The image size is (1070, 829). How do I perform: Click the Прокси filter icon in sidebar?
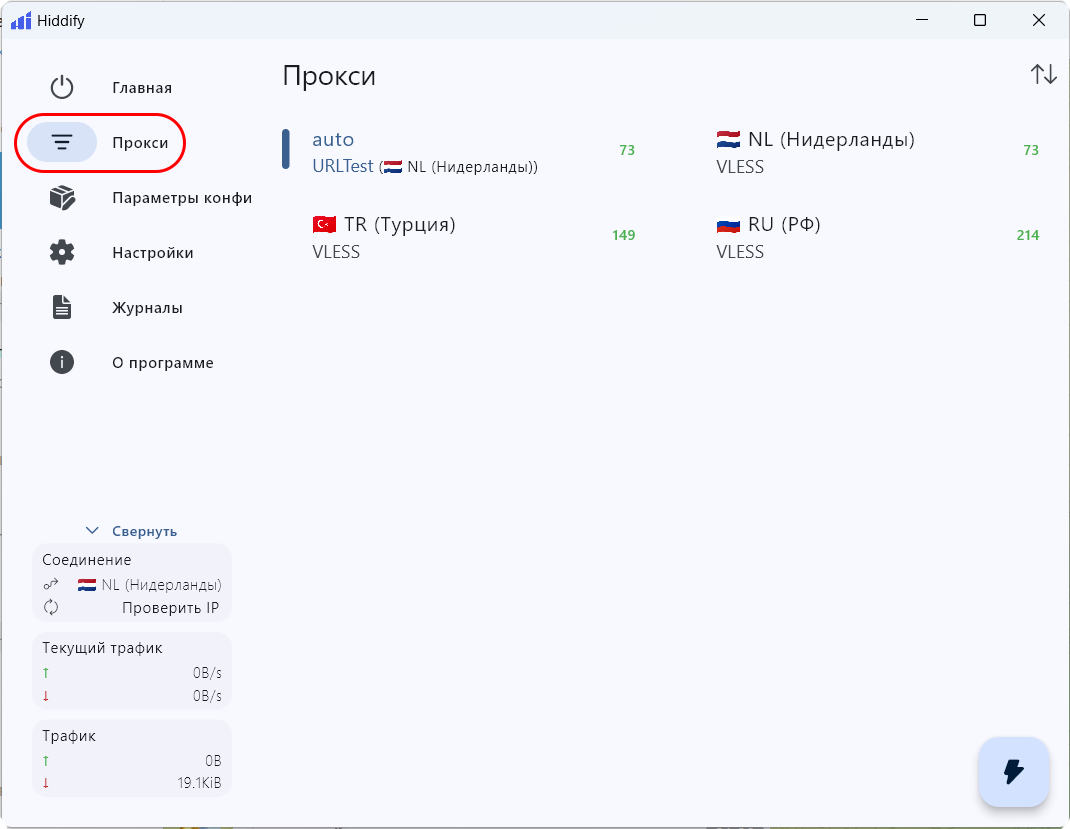pos(62,143)
